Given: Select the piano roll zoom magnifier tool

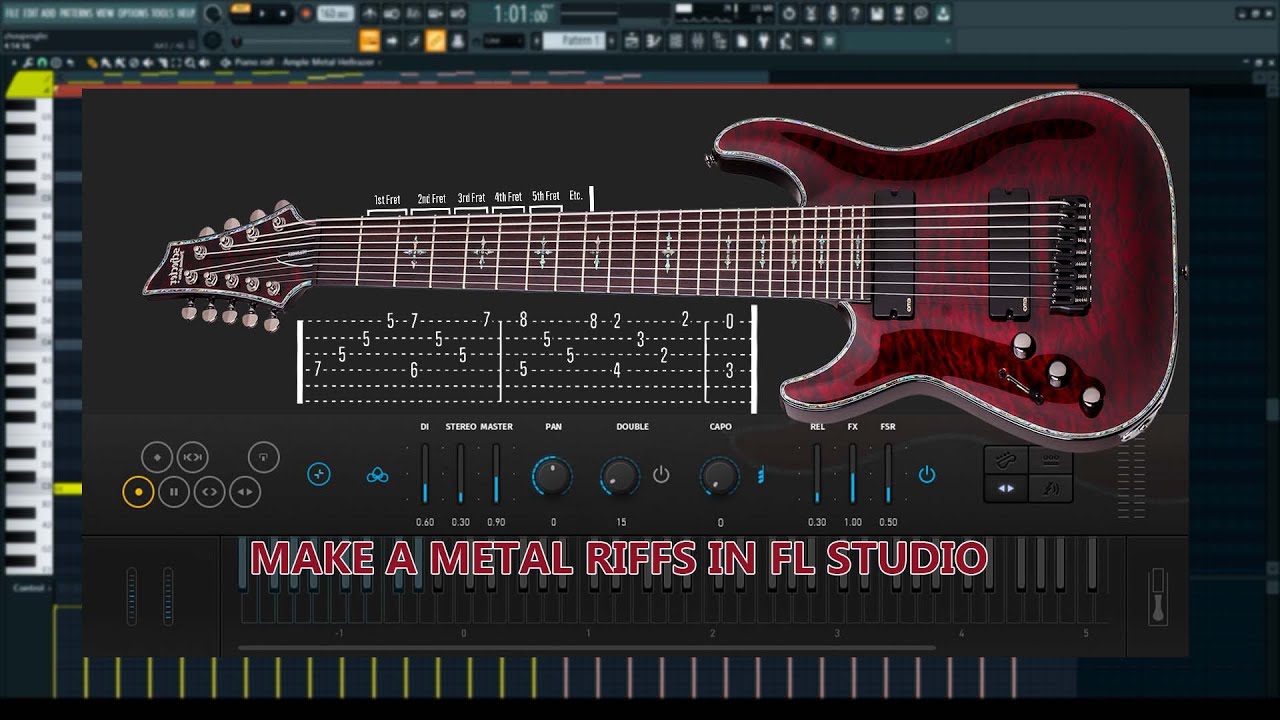Looking at the screenshot, I should click(189, 62).
